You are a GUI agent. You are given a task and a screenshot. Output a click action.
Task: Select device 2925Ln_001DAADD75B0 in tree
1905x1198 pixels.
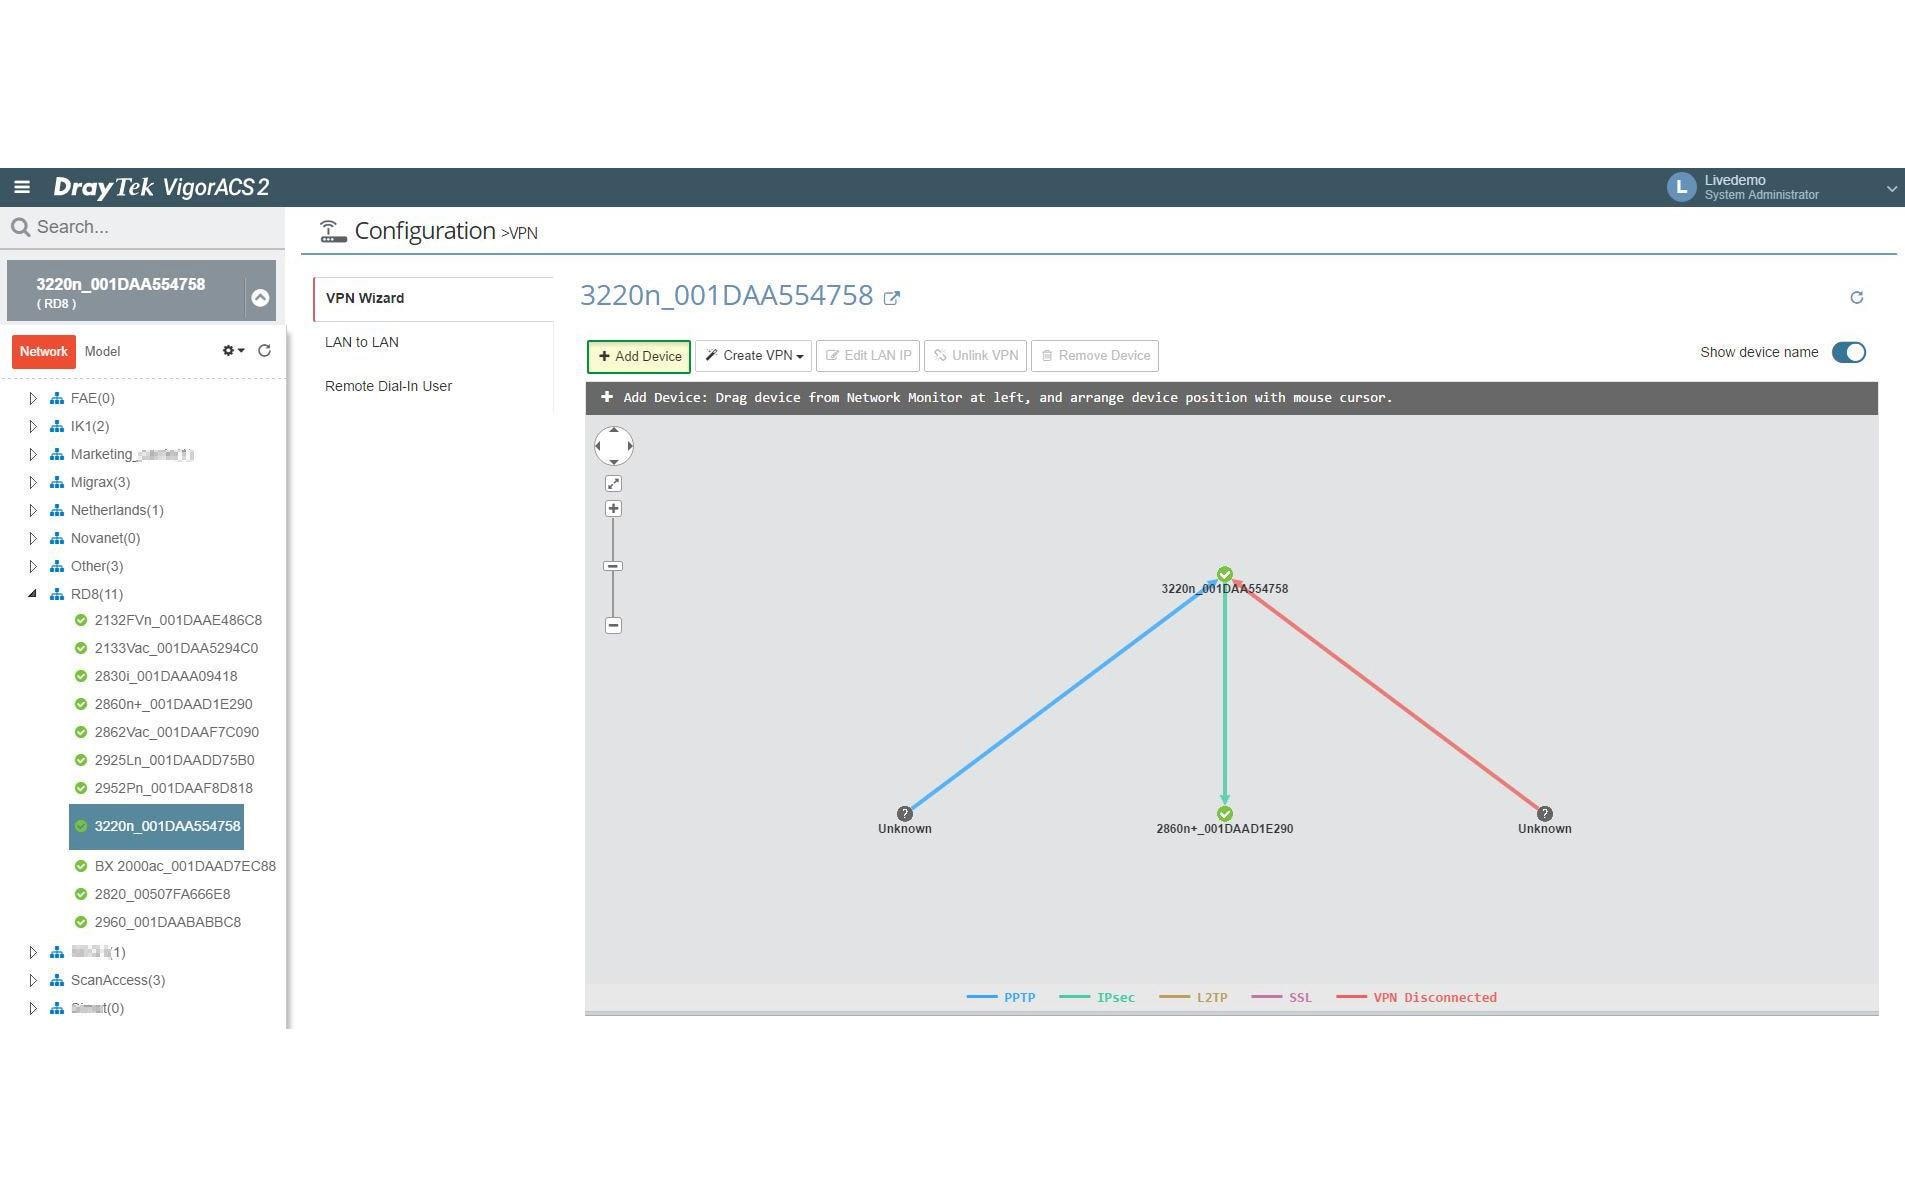pos(174,760)
